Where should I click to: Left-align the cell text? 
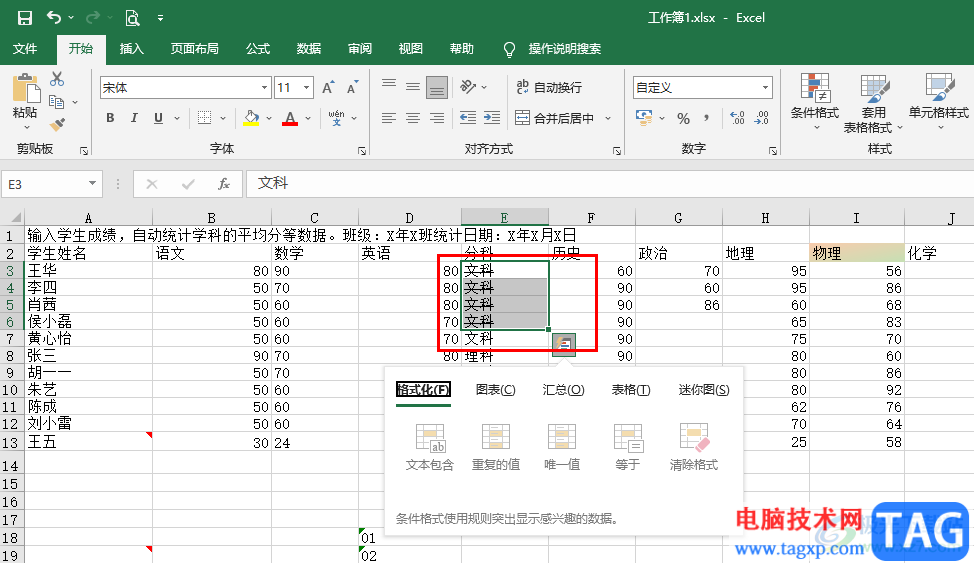pyautogui.click(x=389, y=118)
